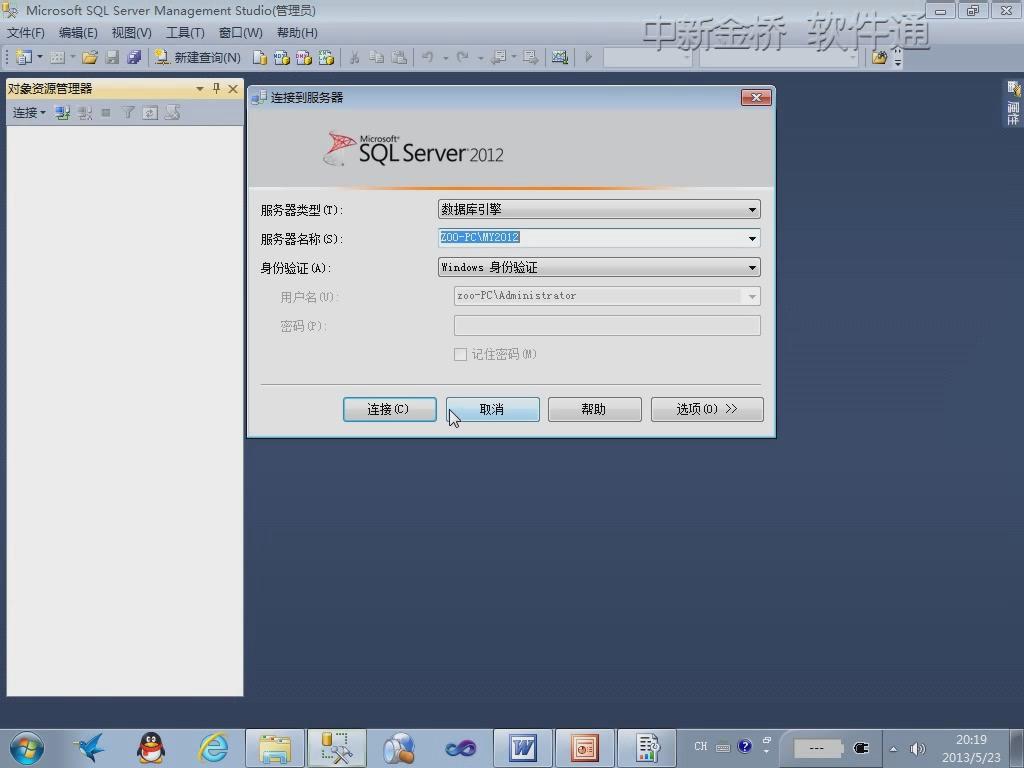
Task: Click the Filter funnel icon in Object Explorer
Action: [x=128, y=113]
